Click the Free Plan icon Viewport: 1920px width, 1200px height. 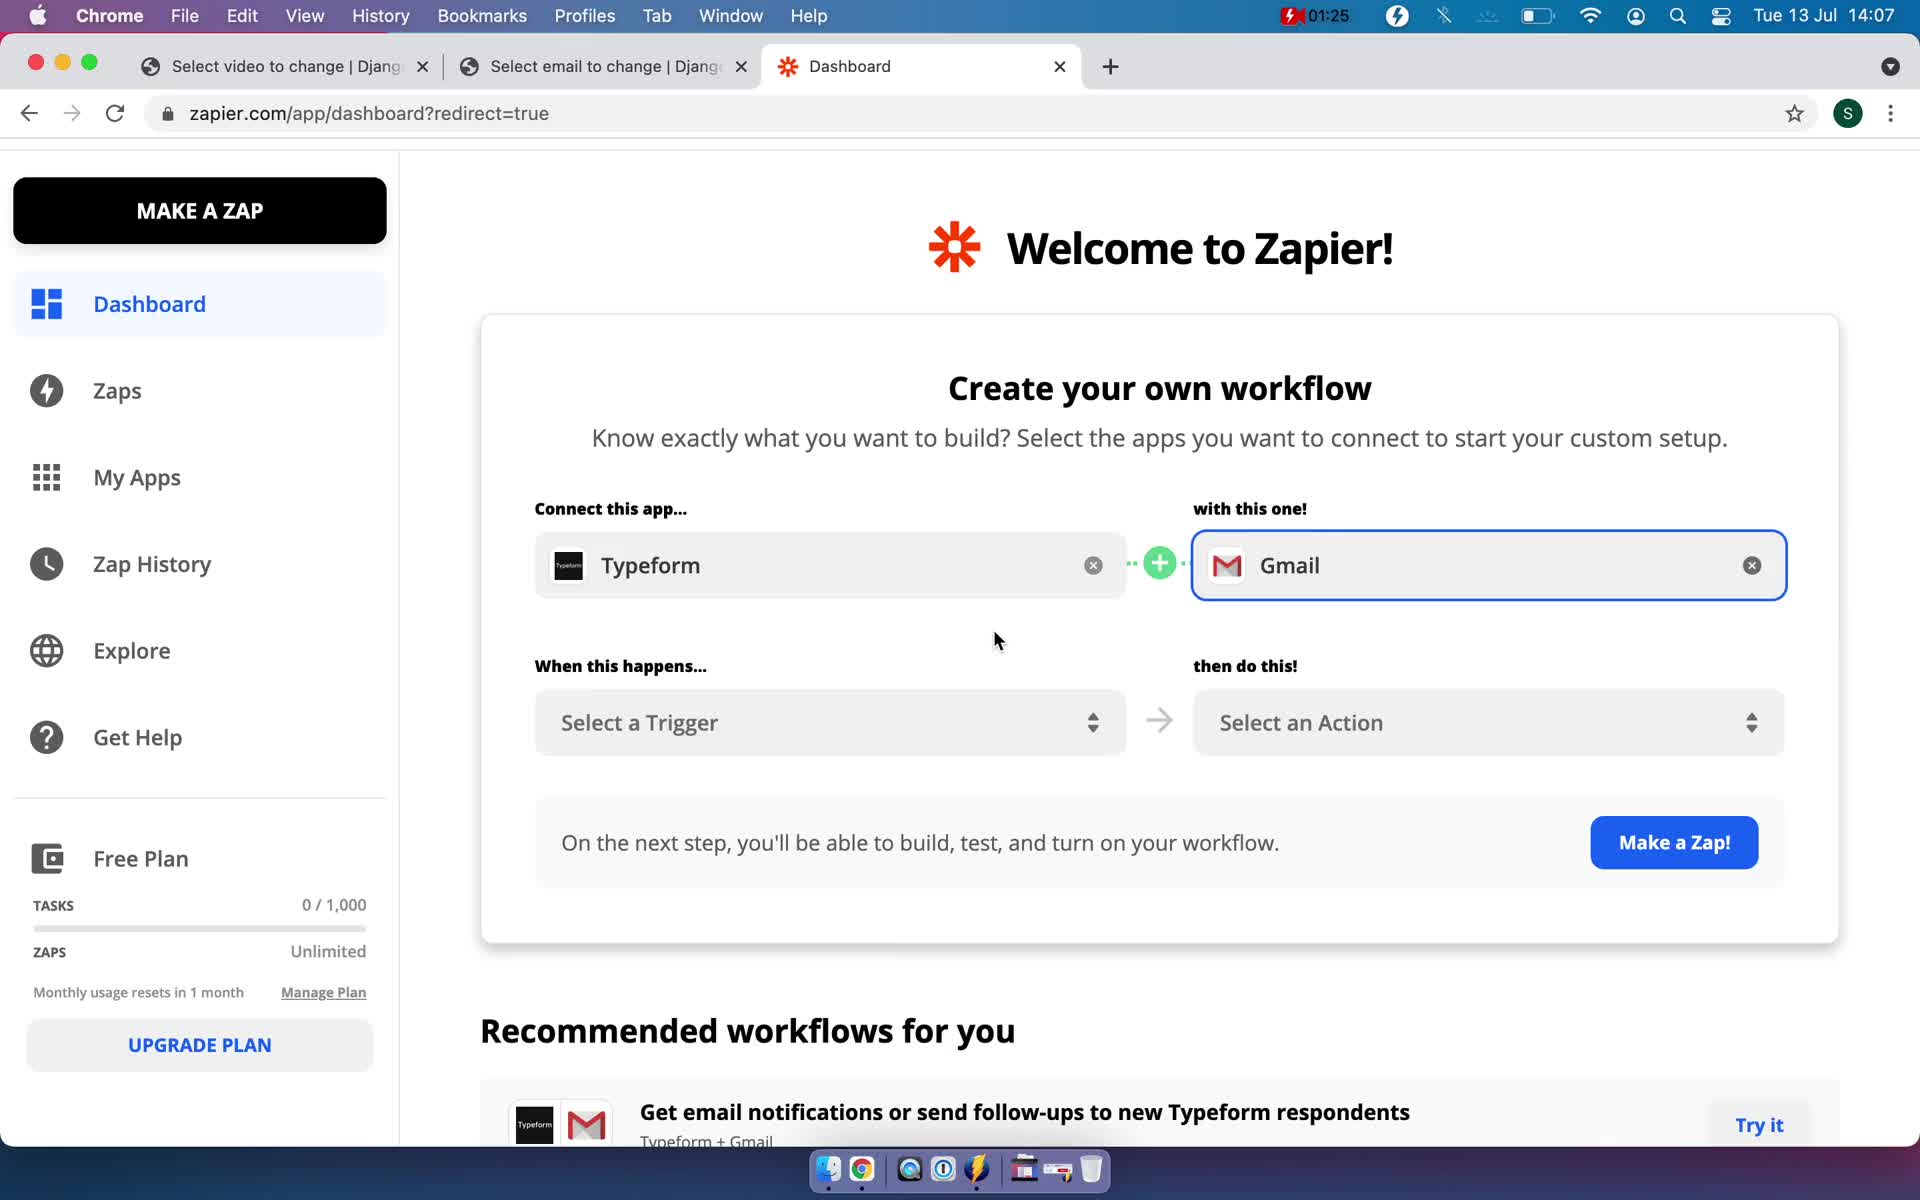point(48,857)
